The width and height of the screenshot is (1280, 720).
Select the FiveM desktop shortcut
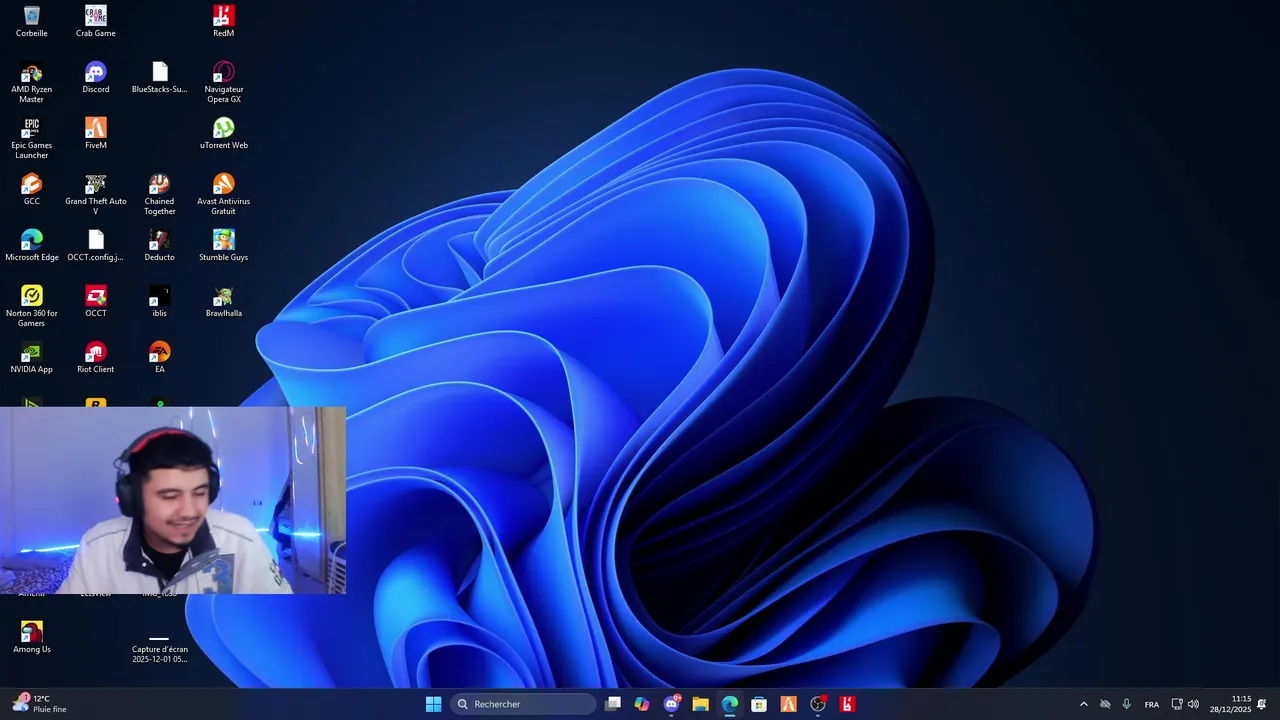click(x=96, y=133)
